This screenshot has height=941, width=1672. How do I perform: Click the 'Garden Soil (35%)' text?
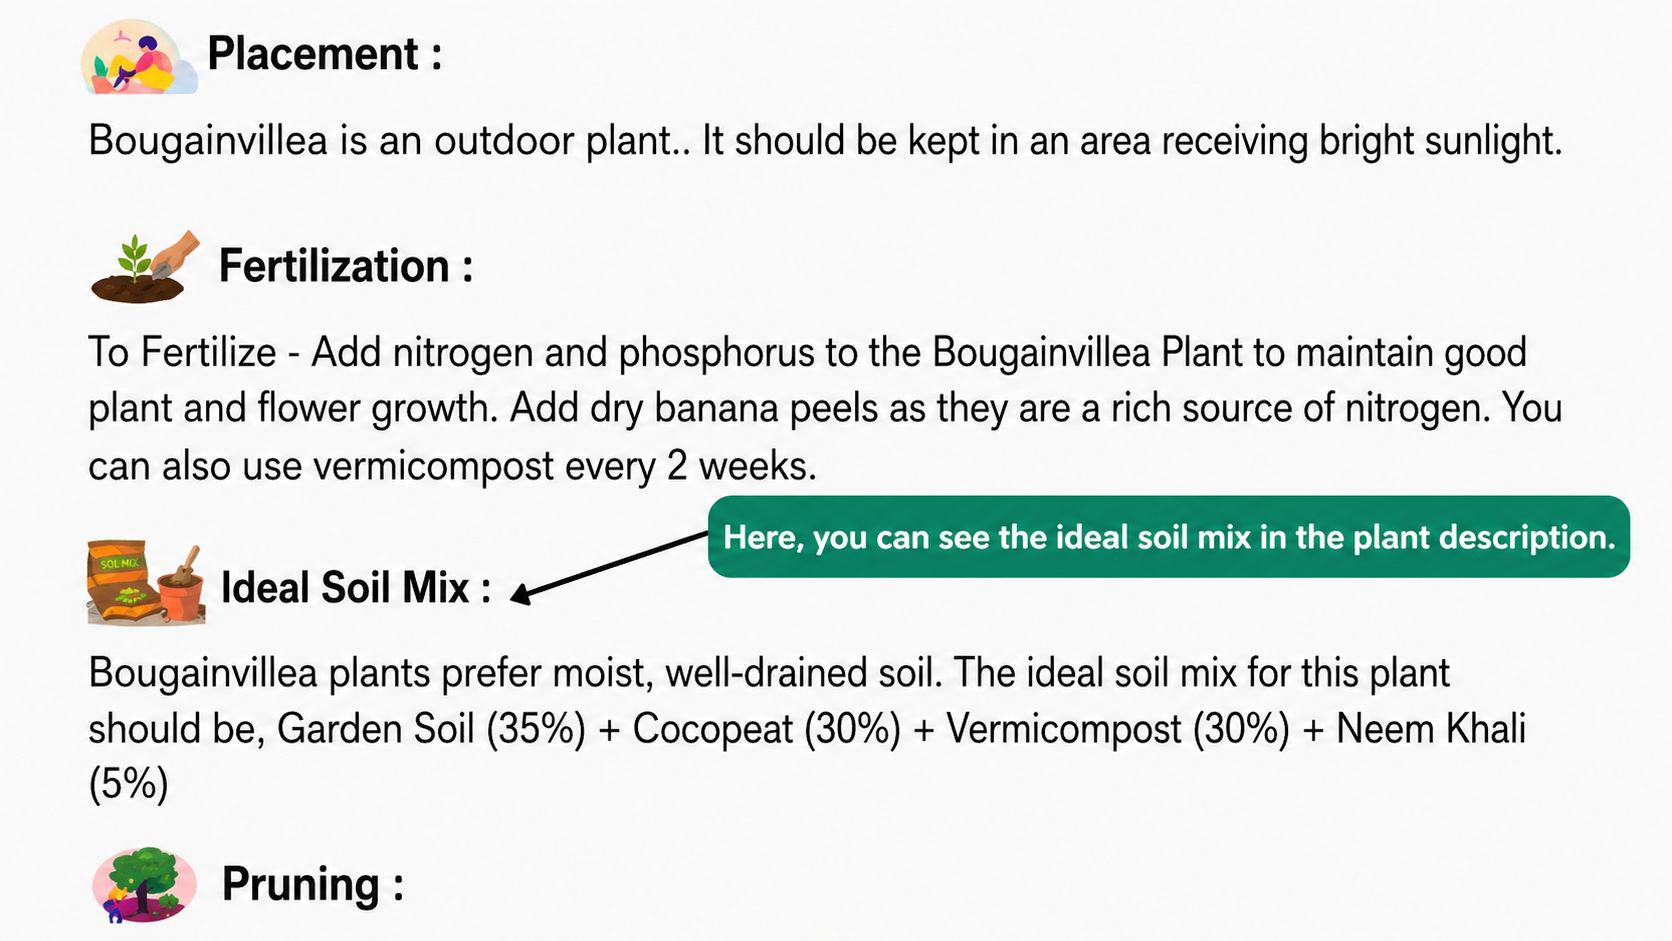coord(431,729)
